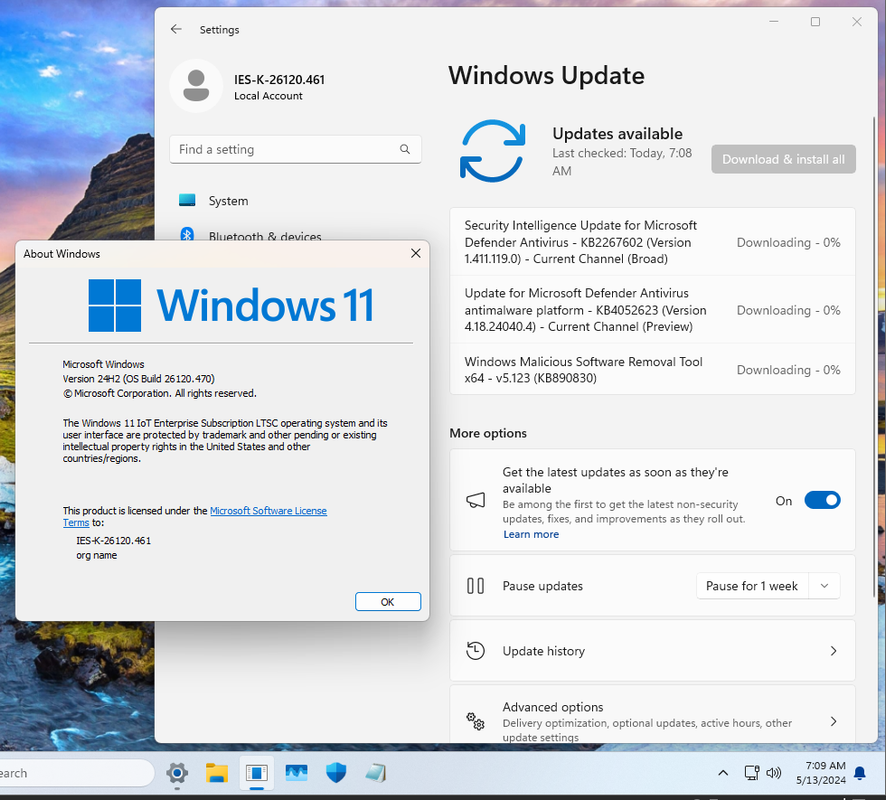The width and height of the screenshot is (886, 800).
Task: Maximize the Settings window
Action: pos(815,21)
